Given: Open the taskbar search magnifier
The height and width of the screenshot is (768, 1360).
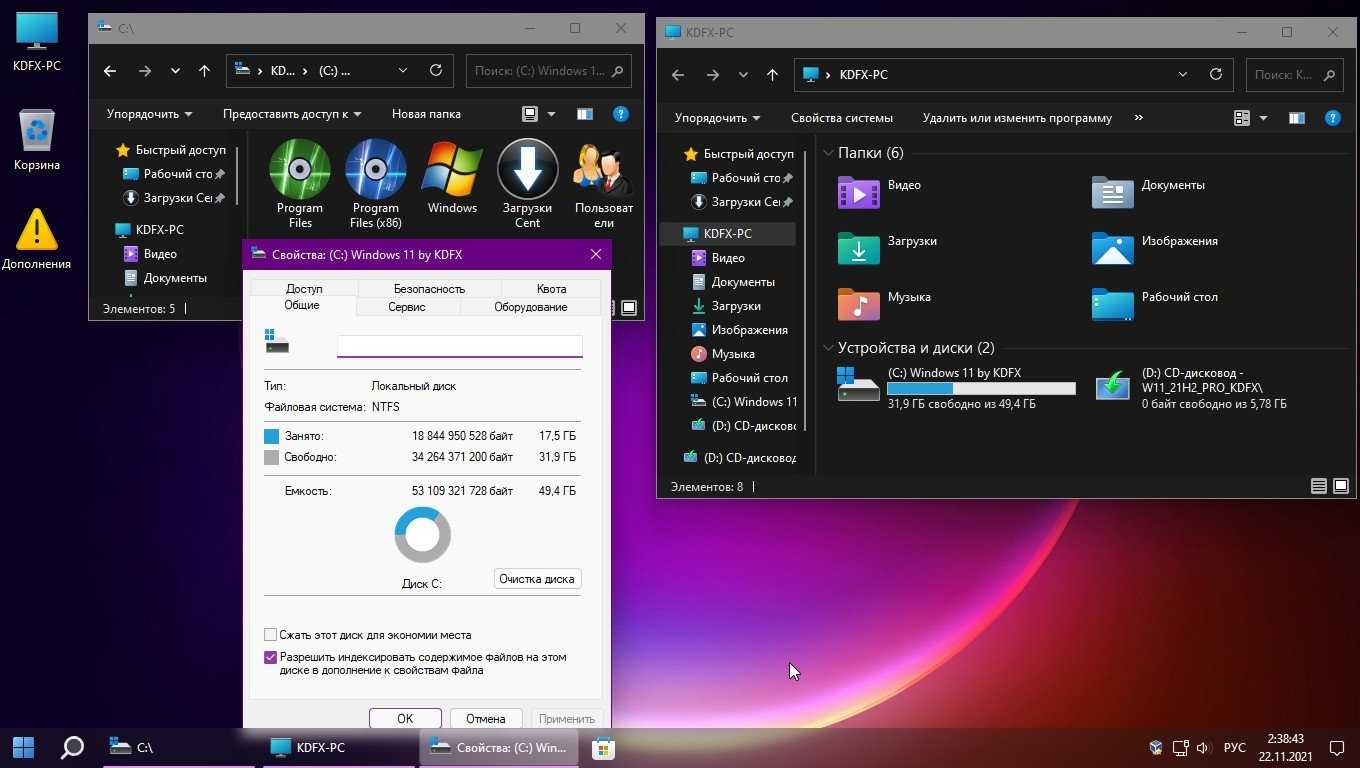Looking at the screenshot, I should [72, 747].
